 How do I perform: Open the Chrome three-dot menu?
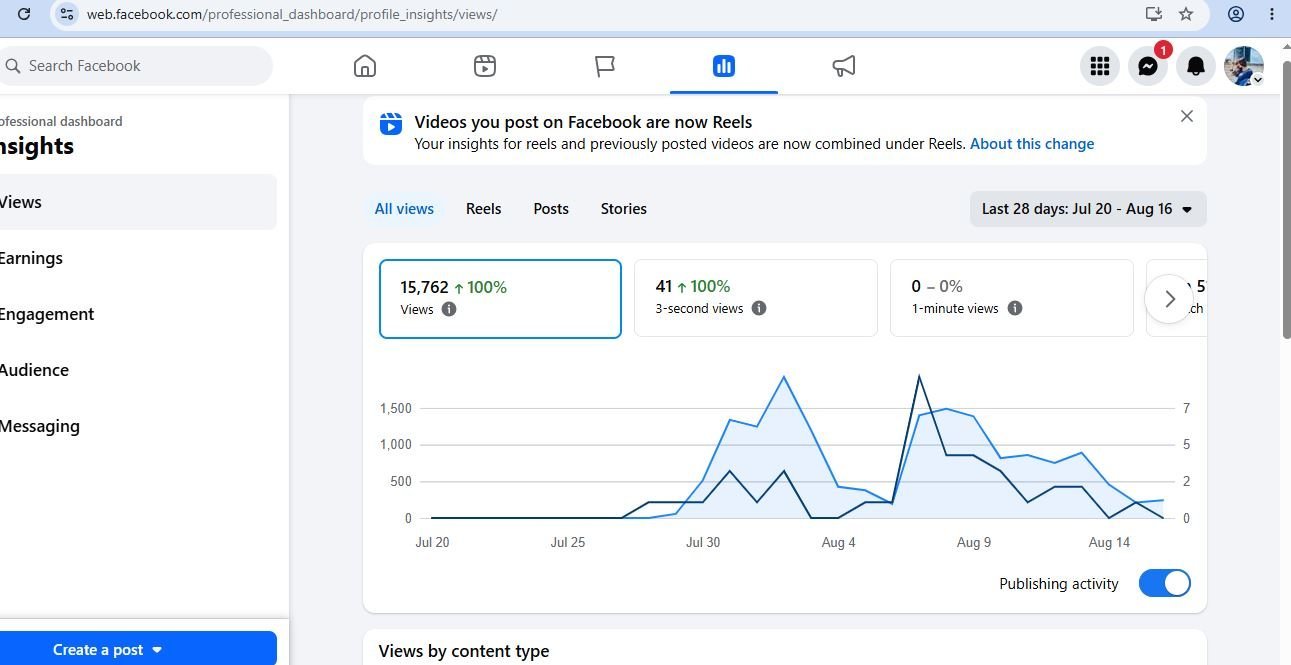(x=1272, y=14)
